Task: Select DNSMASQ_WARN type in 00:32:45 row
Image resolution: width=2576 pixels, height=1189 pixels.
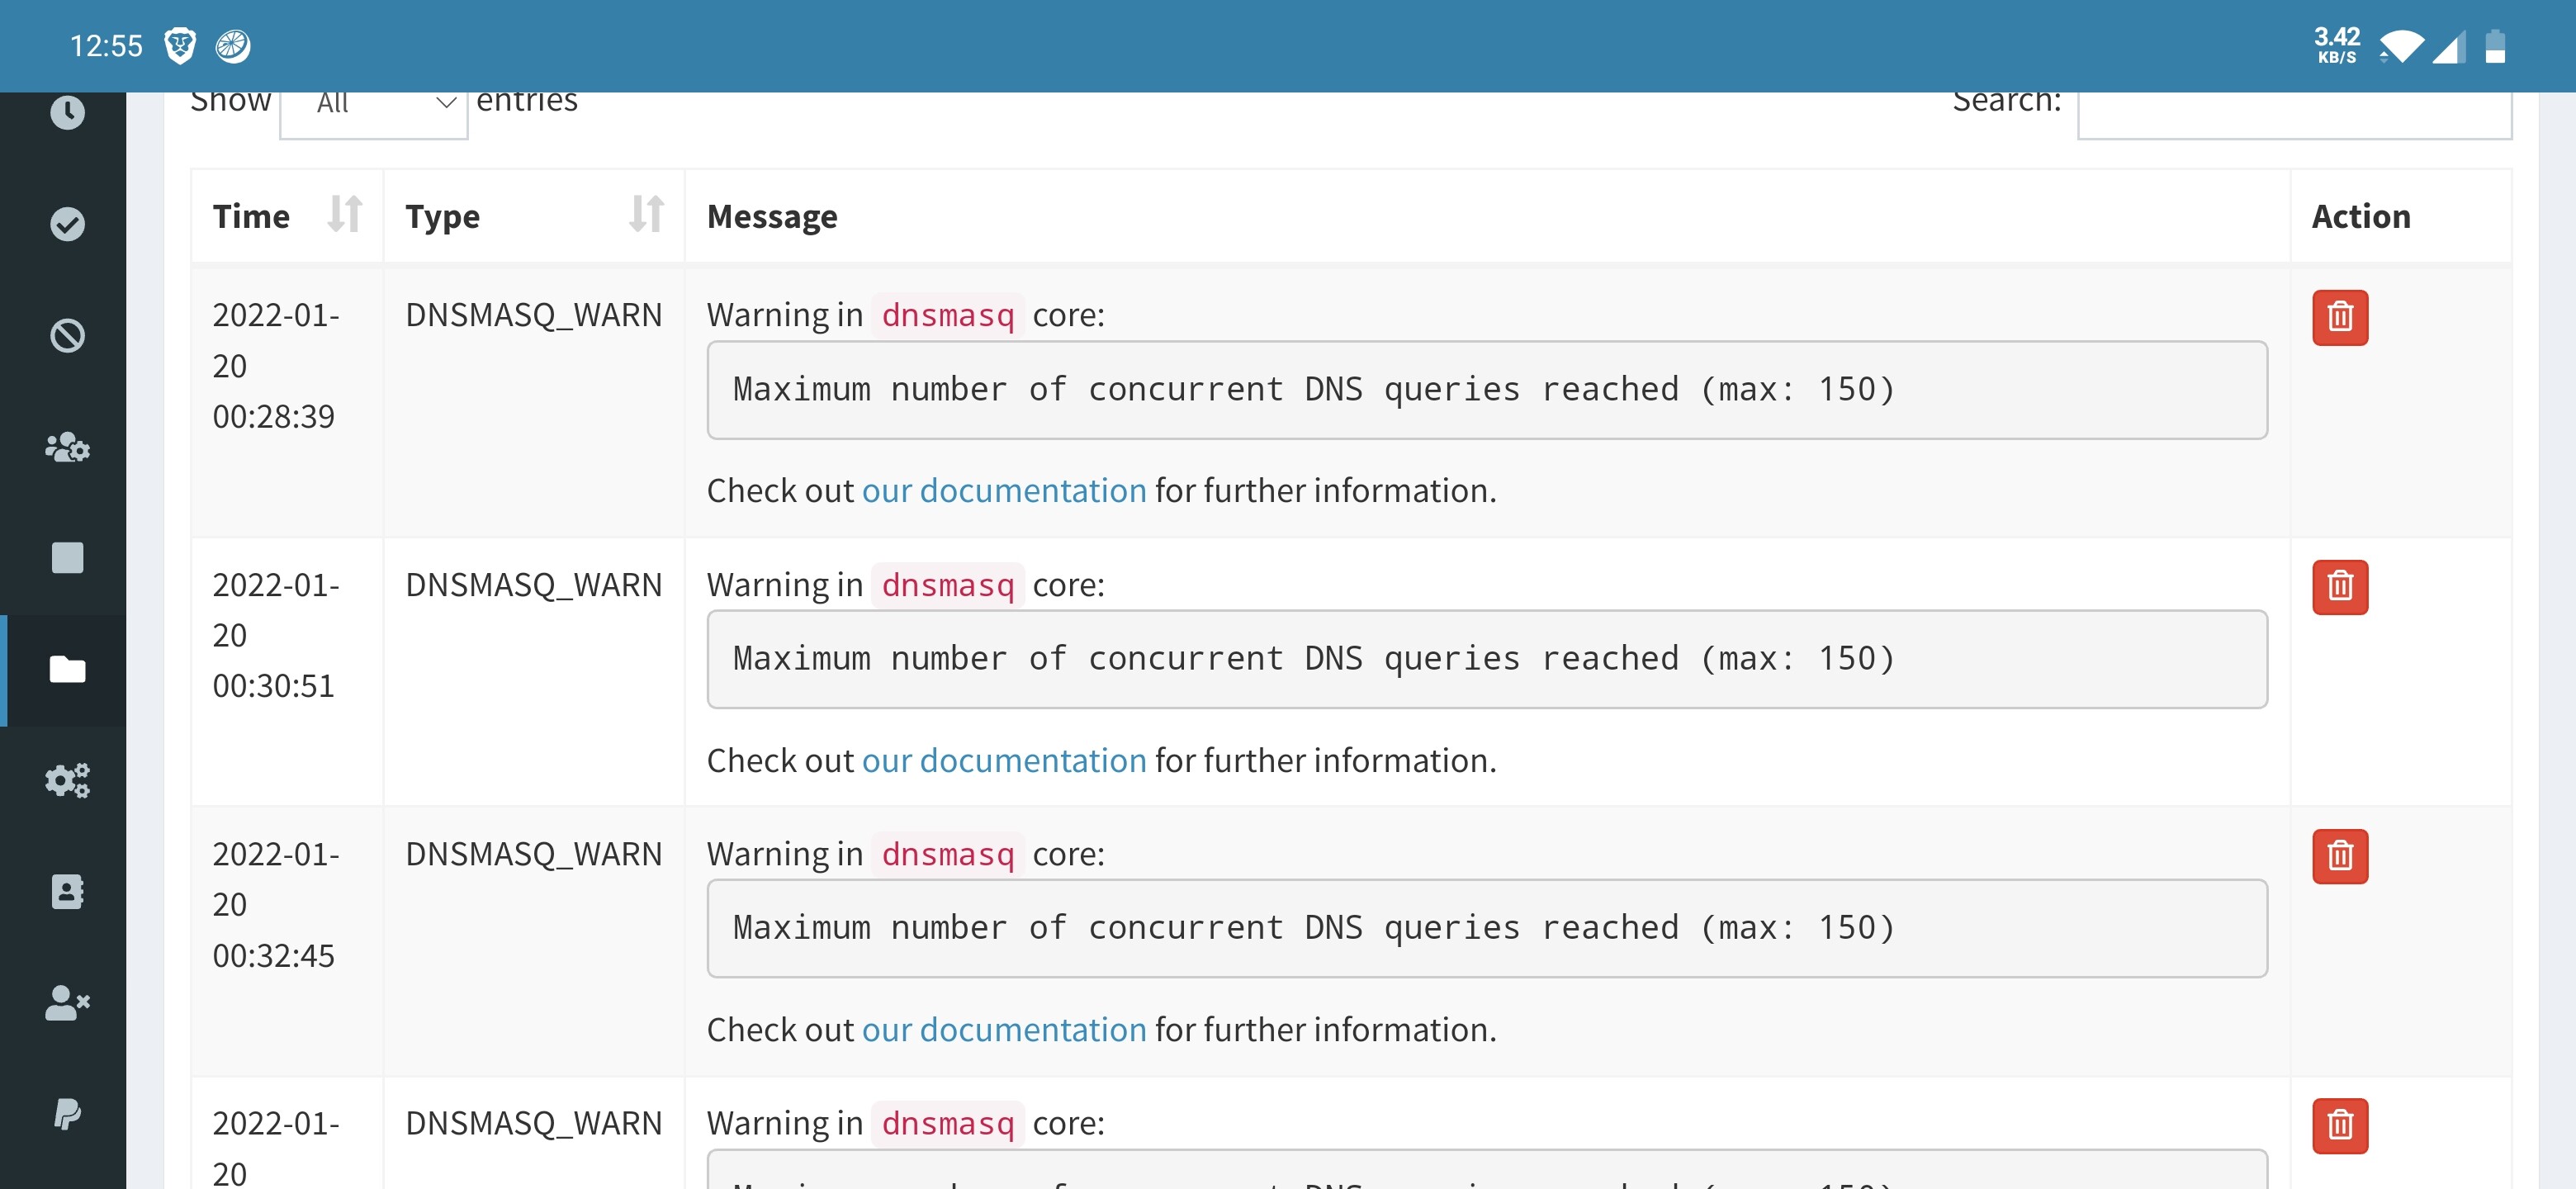Action: tap(534, 854)
